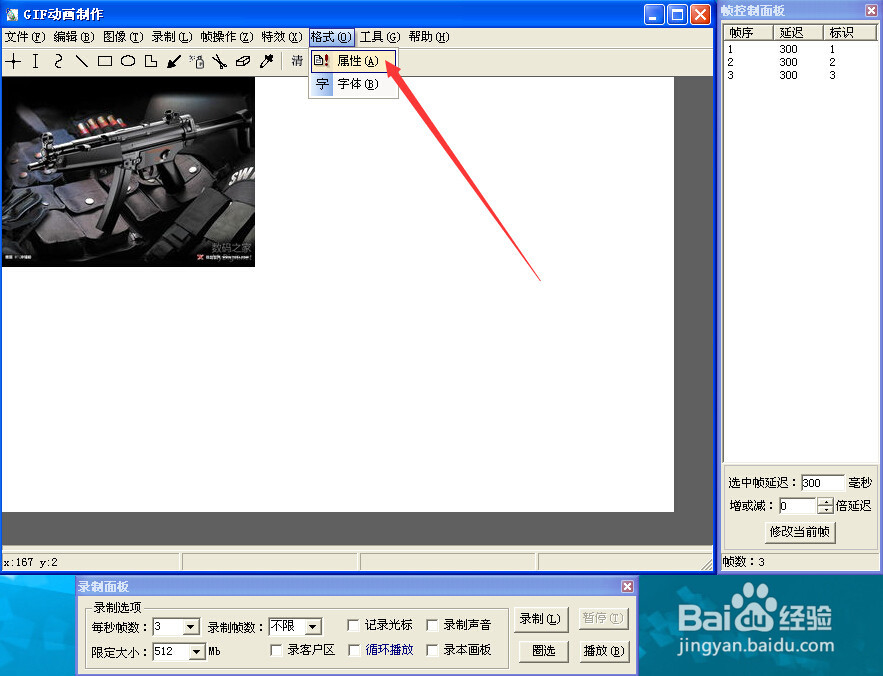Select the eyedropper color picker tool

(x=266, y=61)
